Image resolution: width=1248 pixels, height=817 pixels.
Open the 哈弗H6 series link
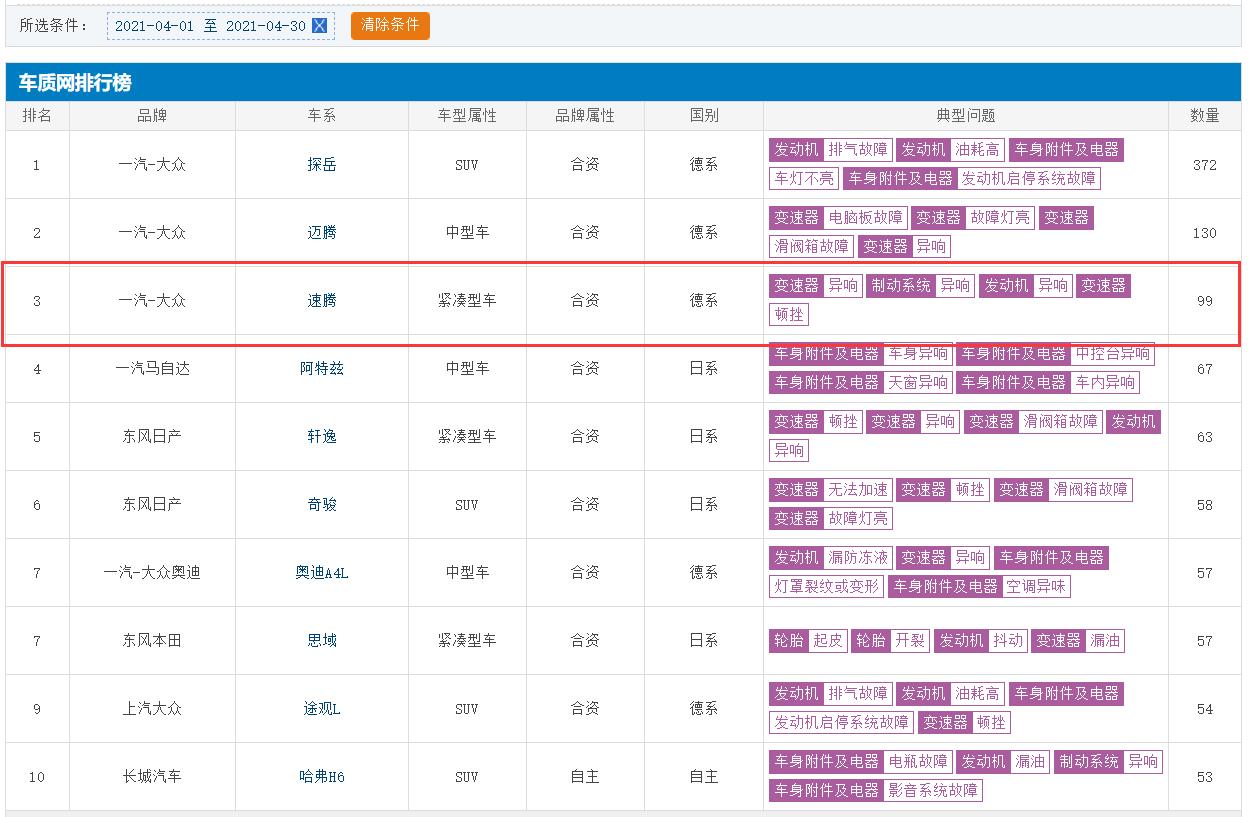(x=322, y=777)
